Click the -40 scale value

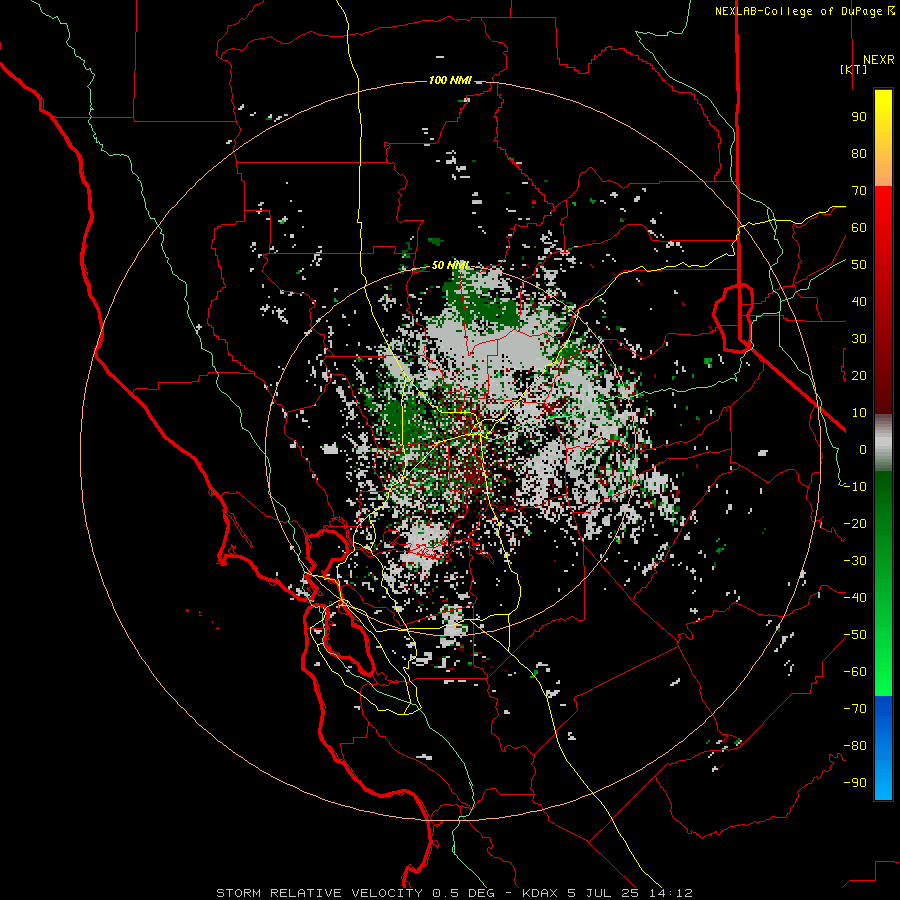click(855, 598)
